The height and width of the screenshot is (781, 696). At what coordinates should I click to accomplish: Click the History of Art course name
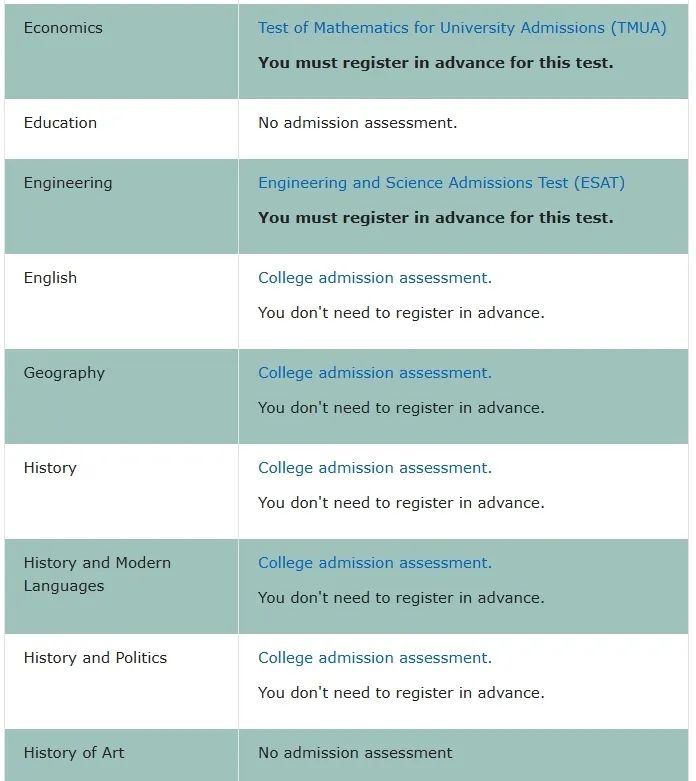74,753
